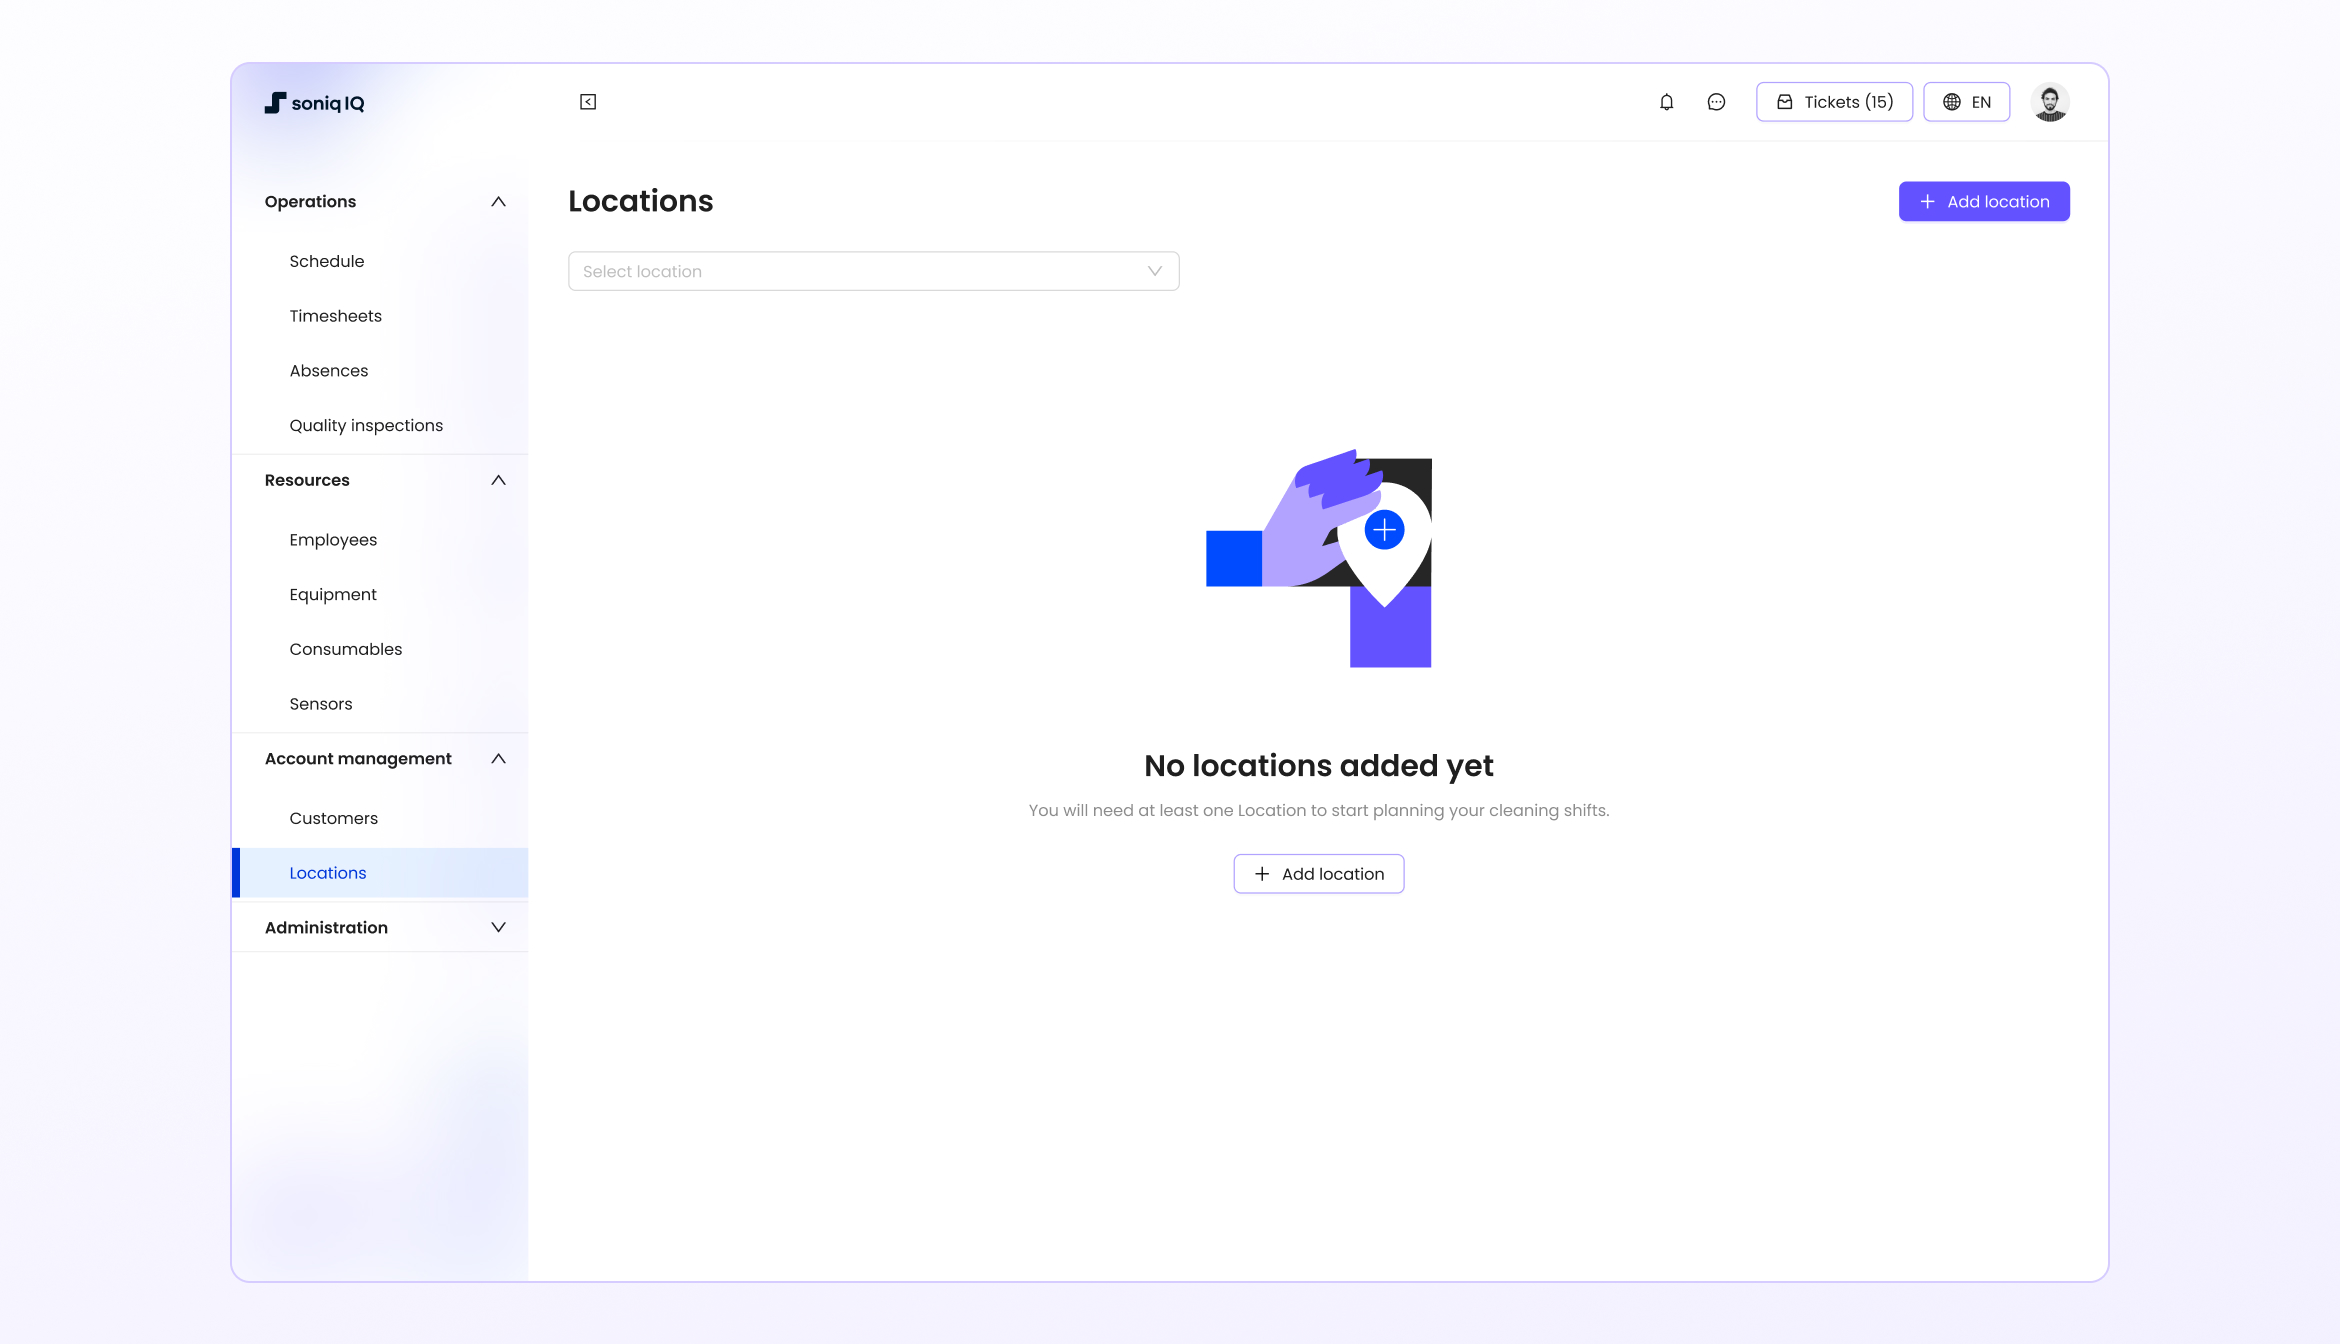The image size is (2340, 1344).
Task: Select Customers in Account management
Action: pos(334,818)
